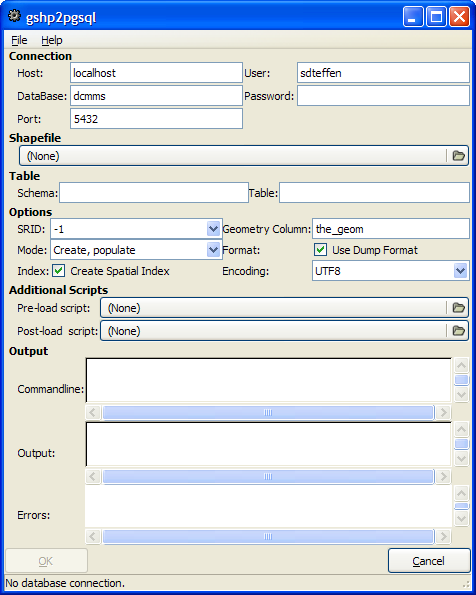Expand the SRID dropdown

coord(213,228)
